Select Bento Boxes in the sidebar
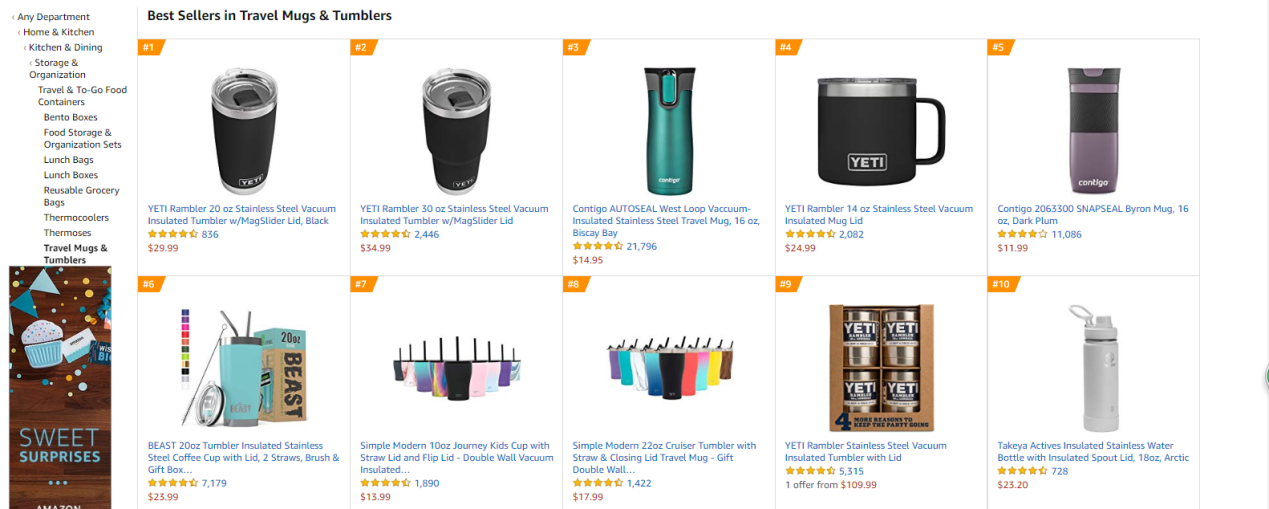The image size is (1269, 509). (x=70, y=117)
